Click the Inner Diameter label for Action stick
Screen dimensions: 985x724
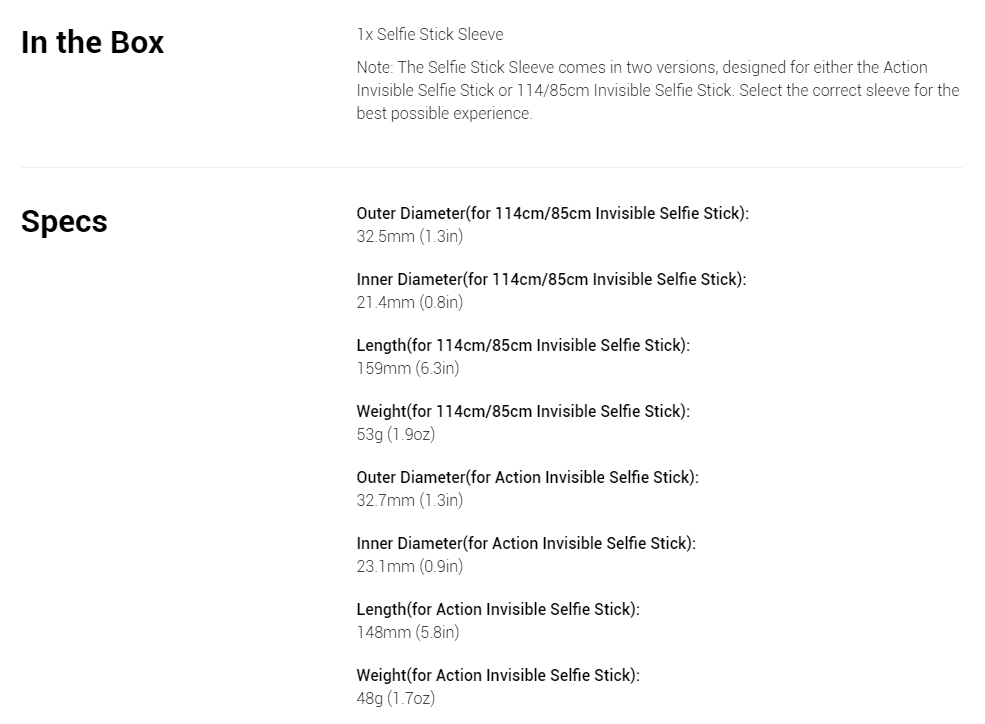pyautogui.click(x=526, y=543)
